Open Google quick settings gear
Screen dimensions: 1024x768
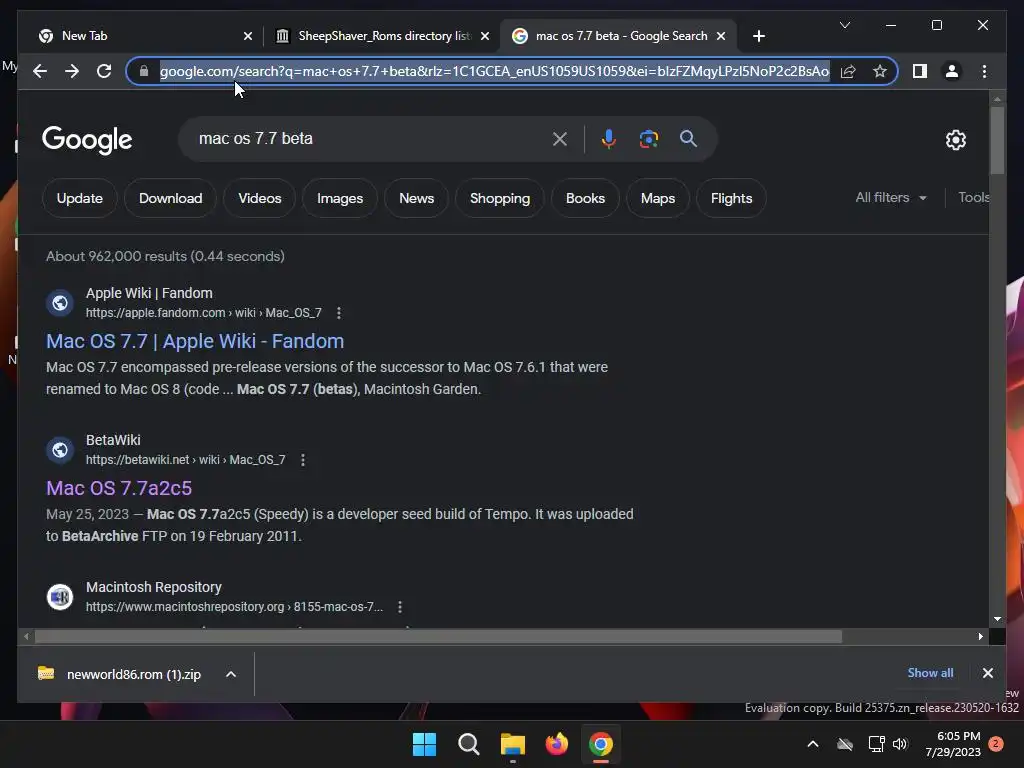point(955,140)
